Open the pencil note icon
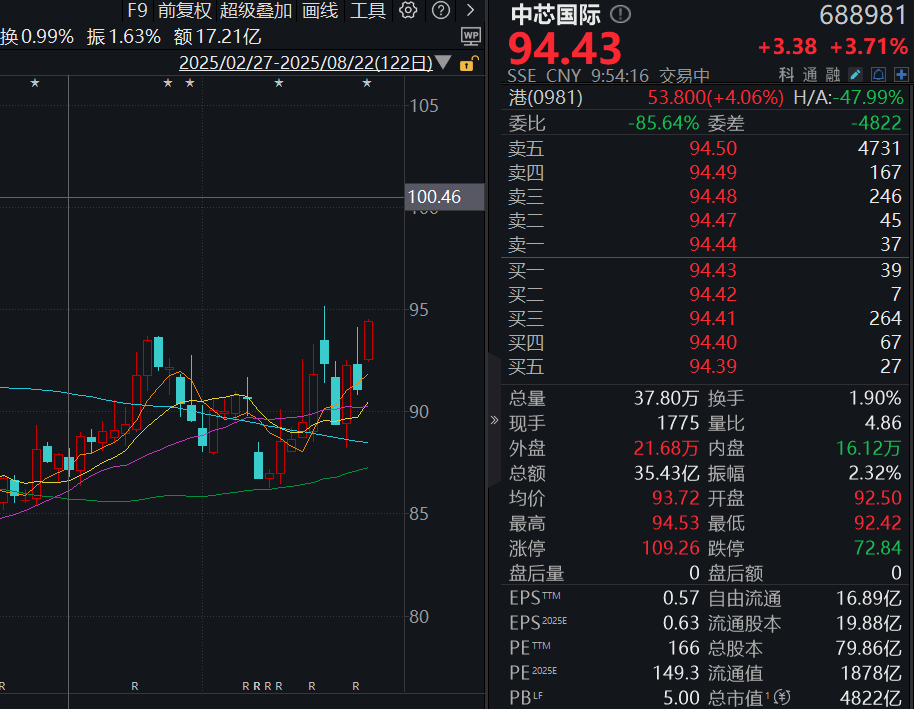The width and height of the screenshot is (914, 709). [x=856, y=75]
